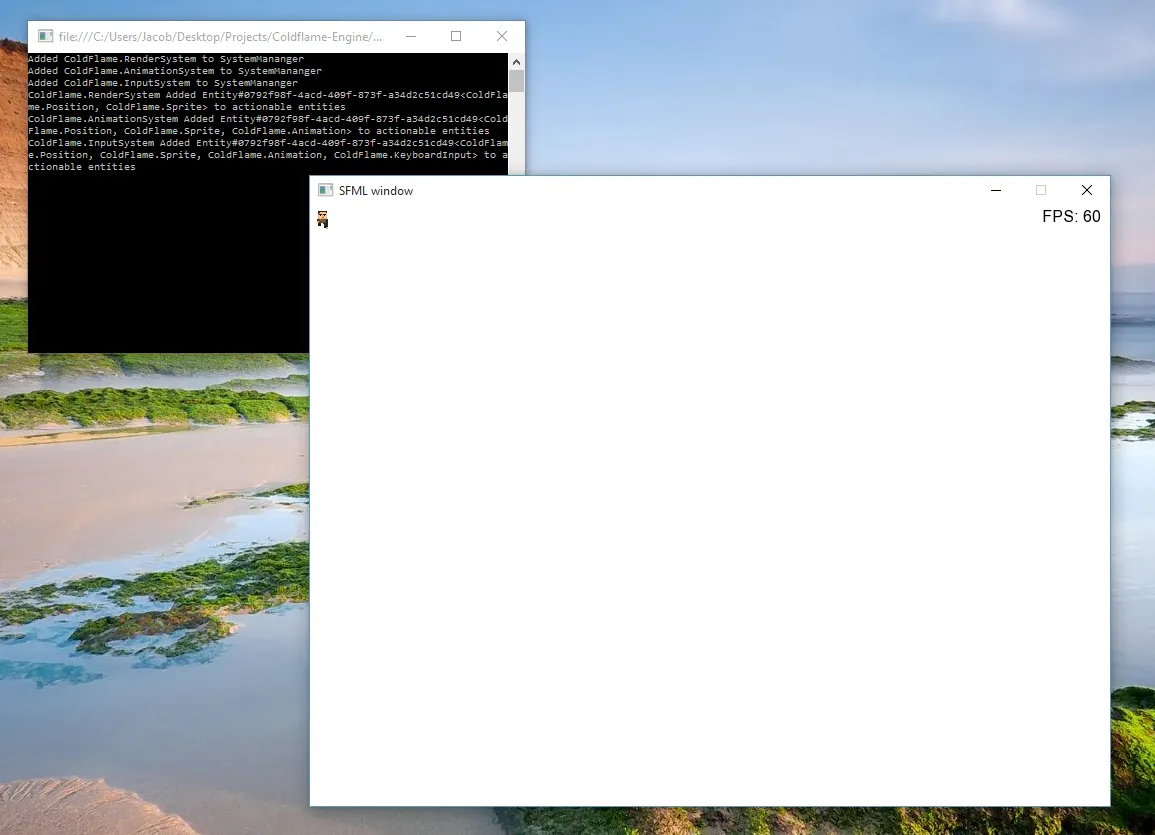Click the console scrollbar up arrow

pos(516,60)
